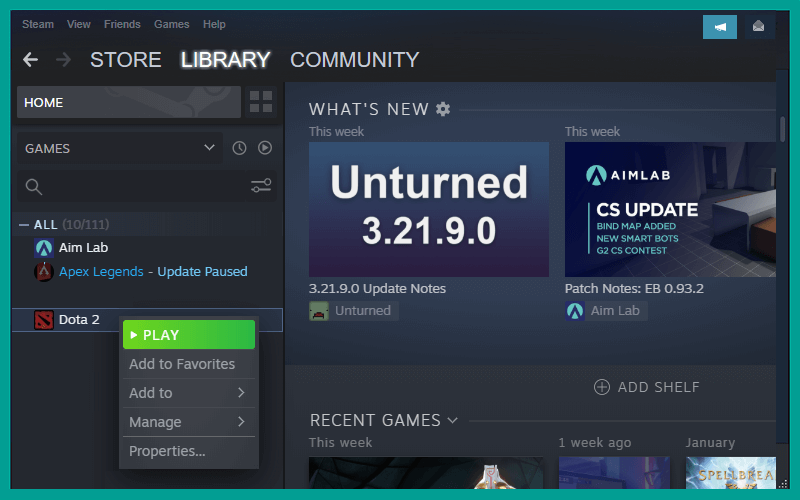800x500 pixels.
Task: Open the View menu
Action: pyautogui.click(x=79, y=24)
